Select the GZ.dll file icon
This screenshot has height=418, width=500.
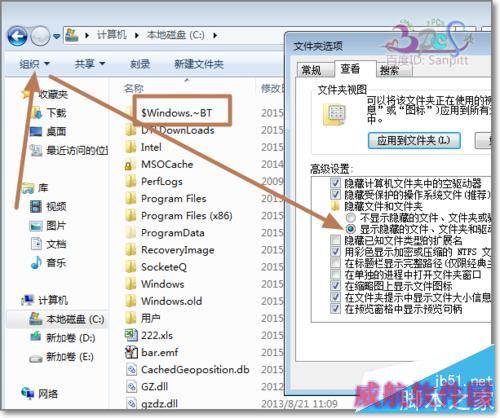131,386
